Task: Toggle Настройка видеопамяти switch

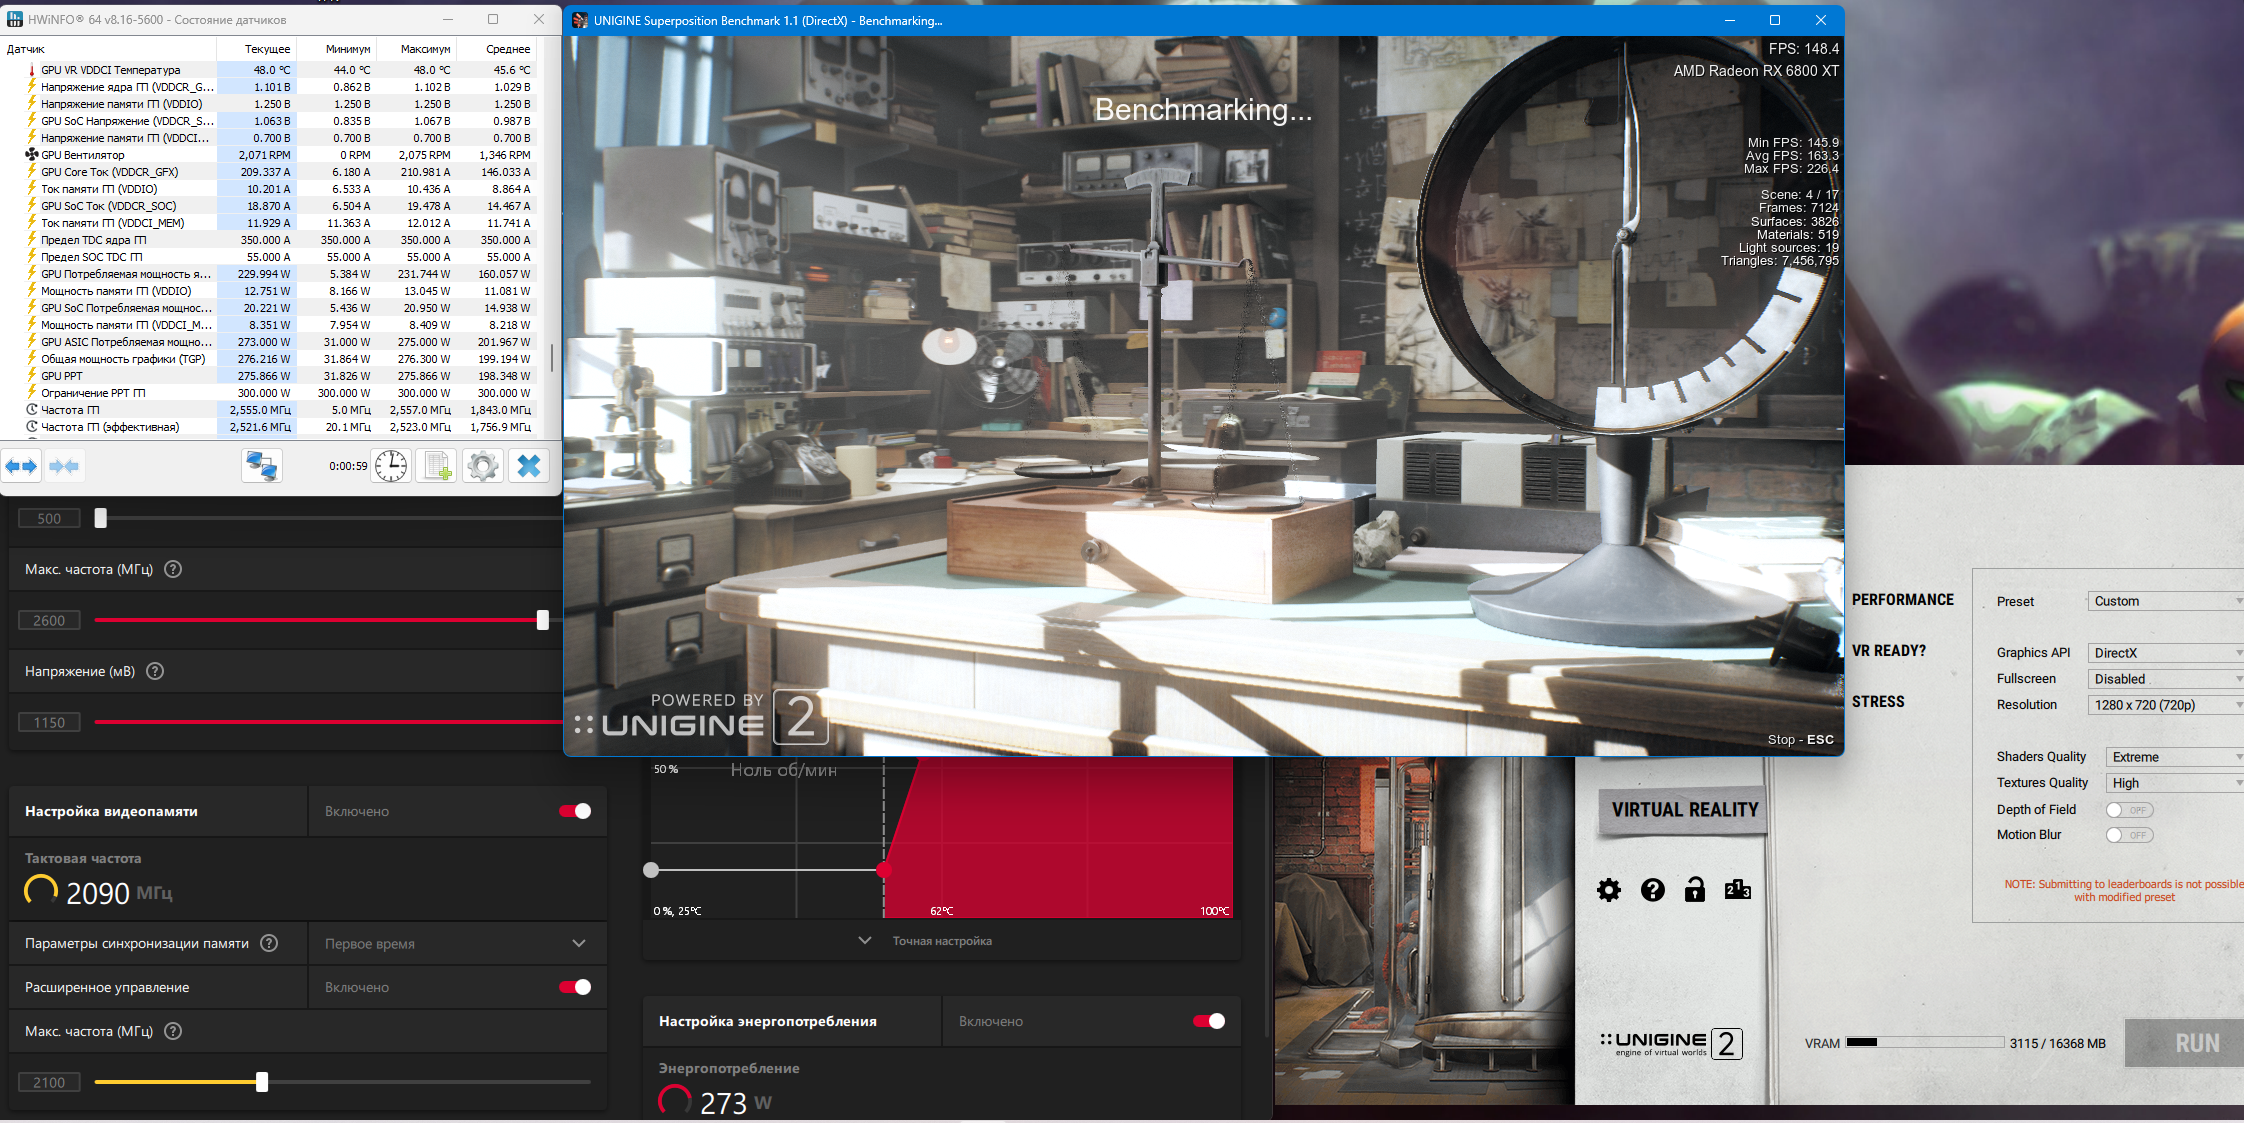Action: click(575, 811)
